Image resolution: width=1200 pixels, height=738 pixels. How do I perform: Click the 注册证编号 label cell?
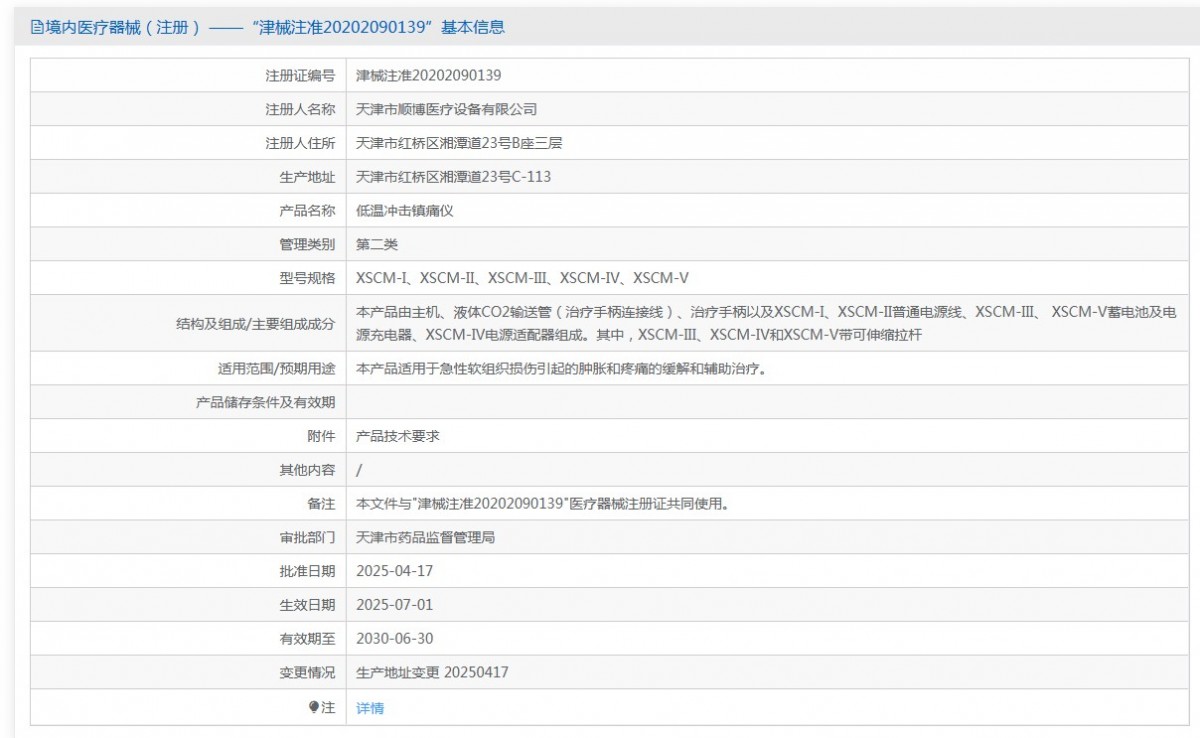point(188,75)
